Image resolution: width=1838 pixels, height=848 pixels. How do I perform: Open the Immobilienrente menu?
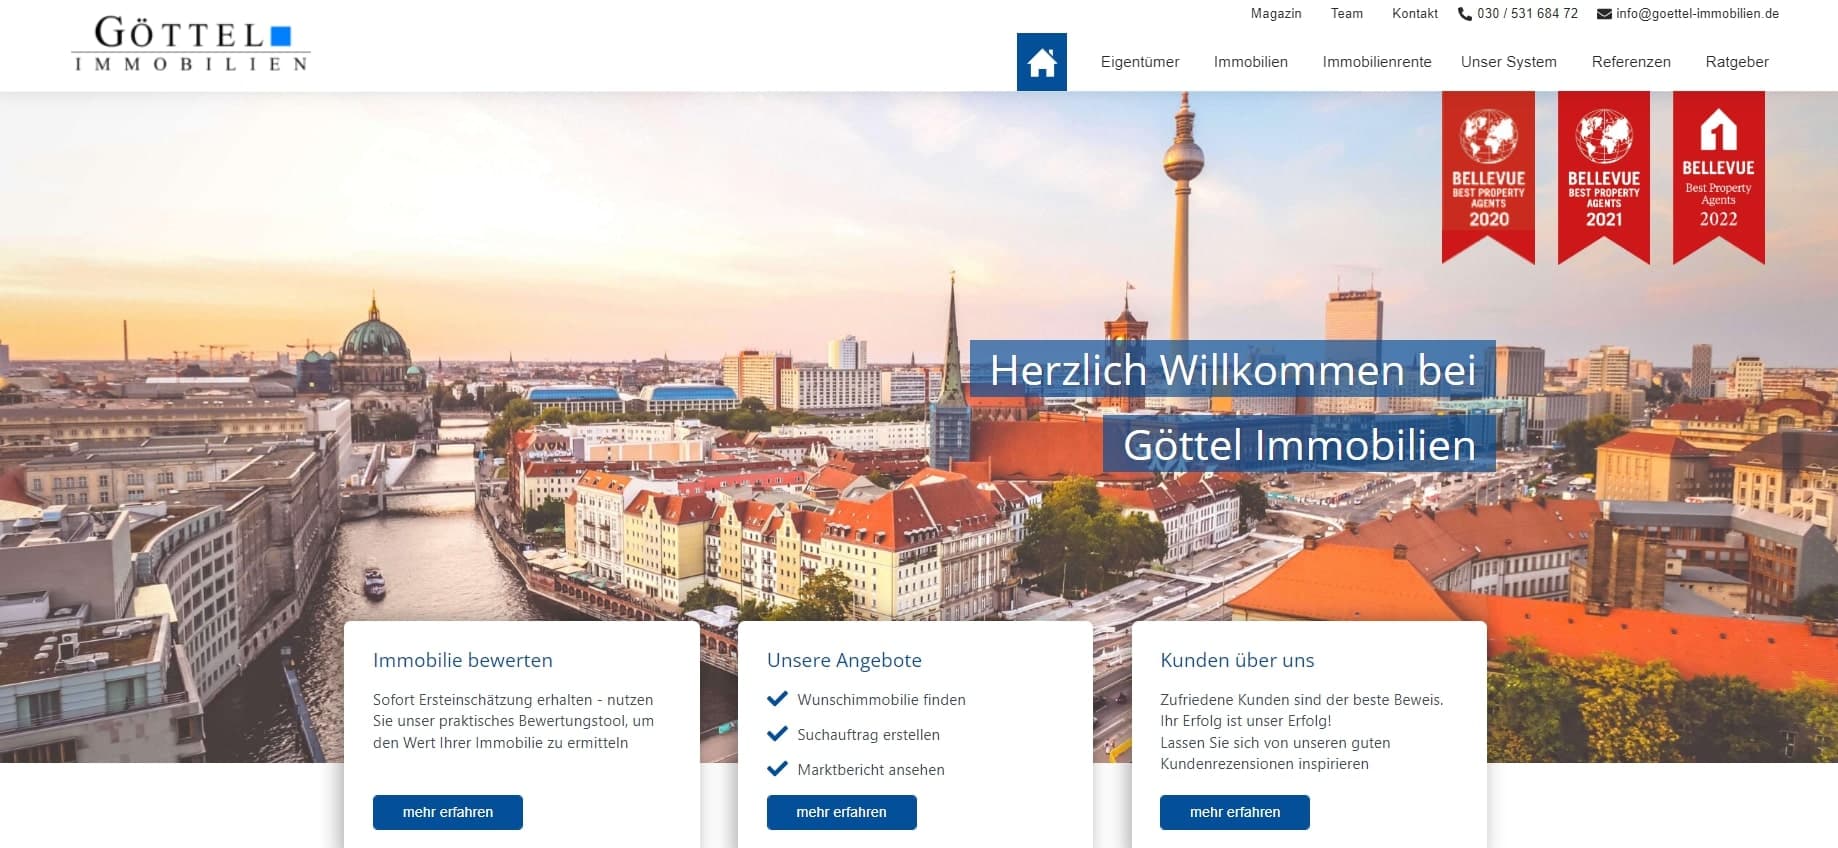click(x=1377, y=62)
